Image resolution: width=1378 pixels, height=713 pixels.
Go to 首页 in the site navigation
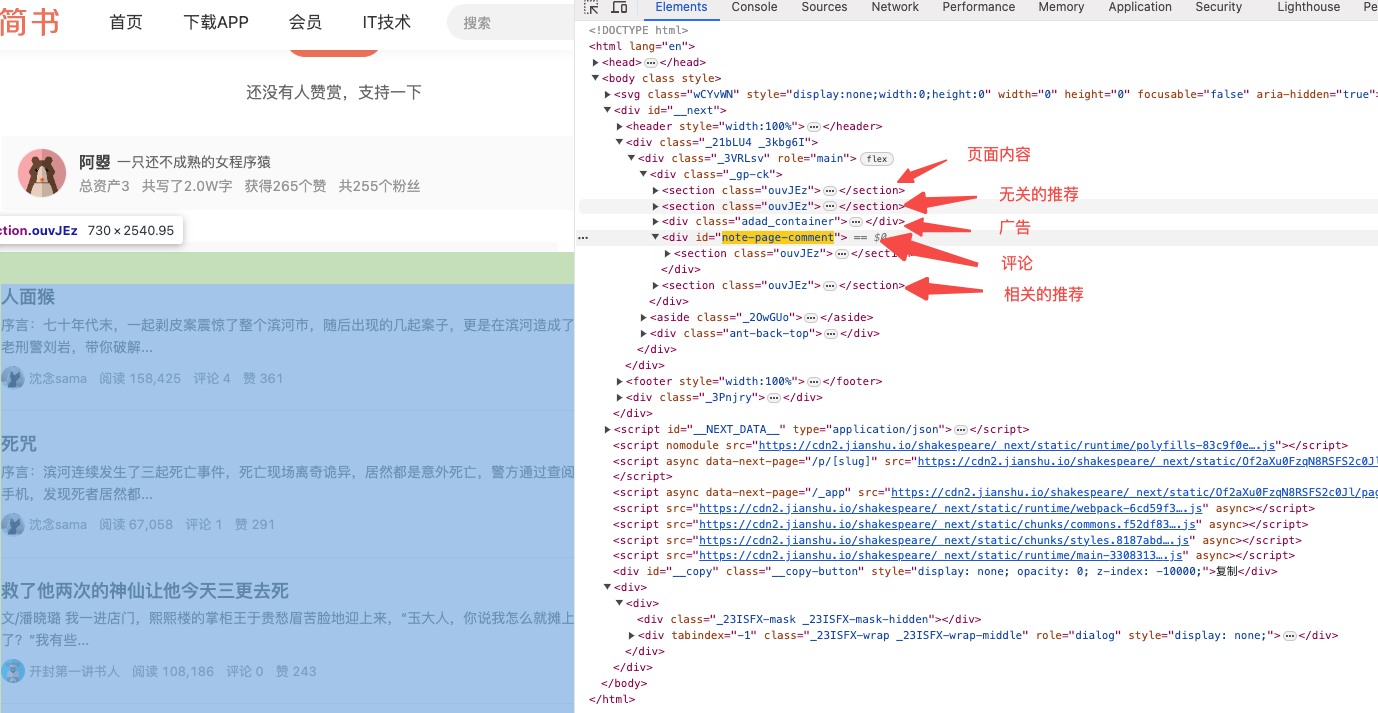click(x=126, y=22)
